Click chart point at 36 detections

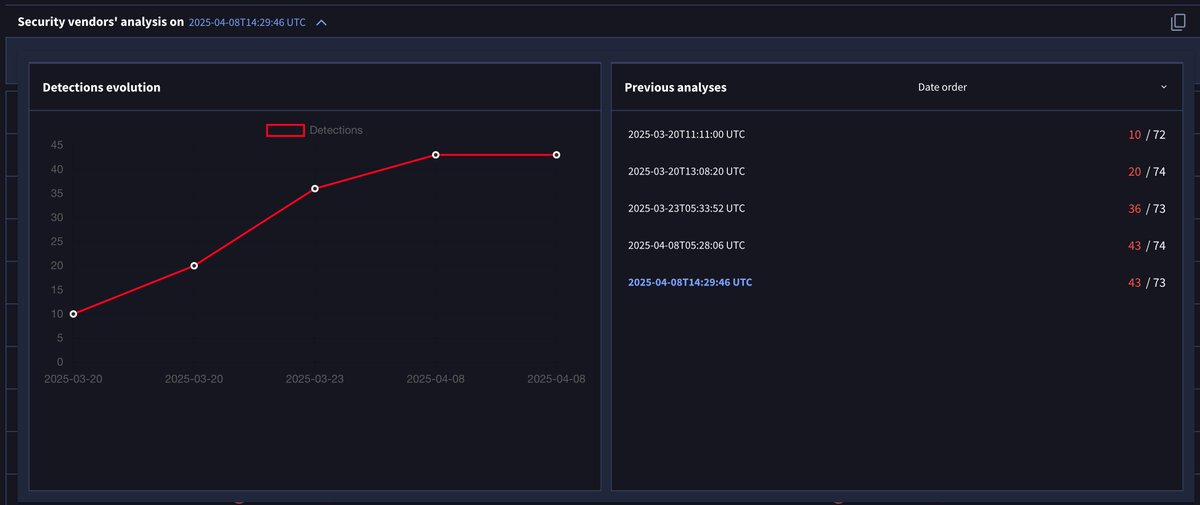(x=315, y=188)
